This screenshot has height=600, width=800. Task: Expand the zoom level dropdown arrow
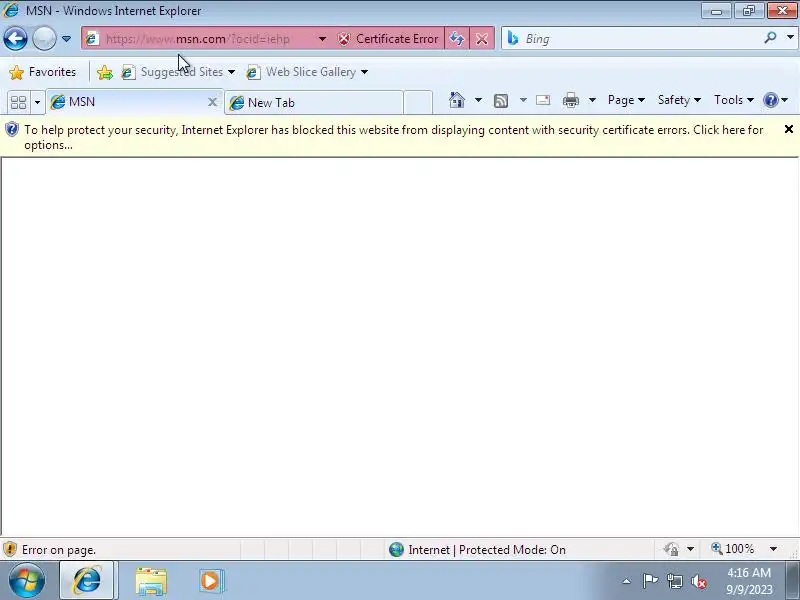tap(773, 549)
